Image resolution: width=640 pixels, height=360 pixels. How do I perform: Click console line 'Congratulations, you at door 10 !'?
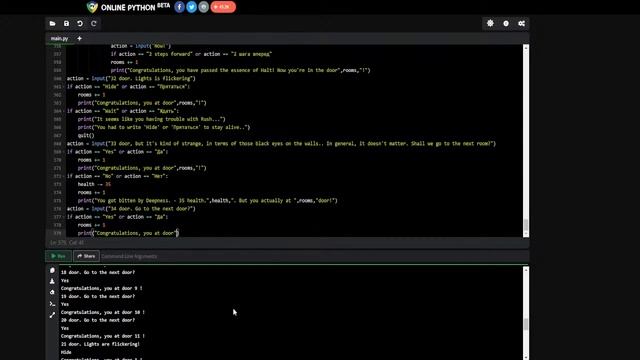pyautogui.click(x=103, y=312)
